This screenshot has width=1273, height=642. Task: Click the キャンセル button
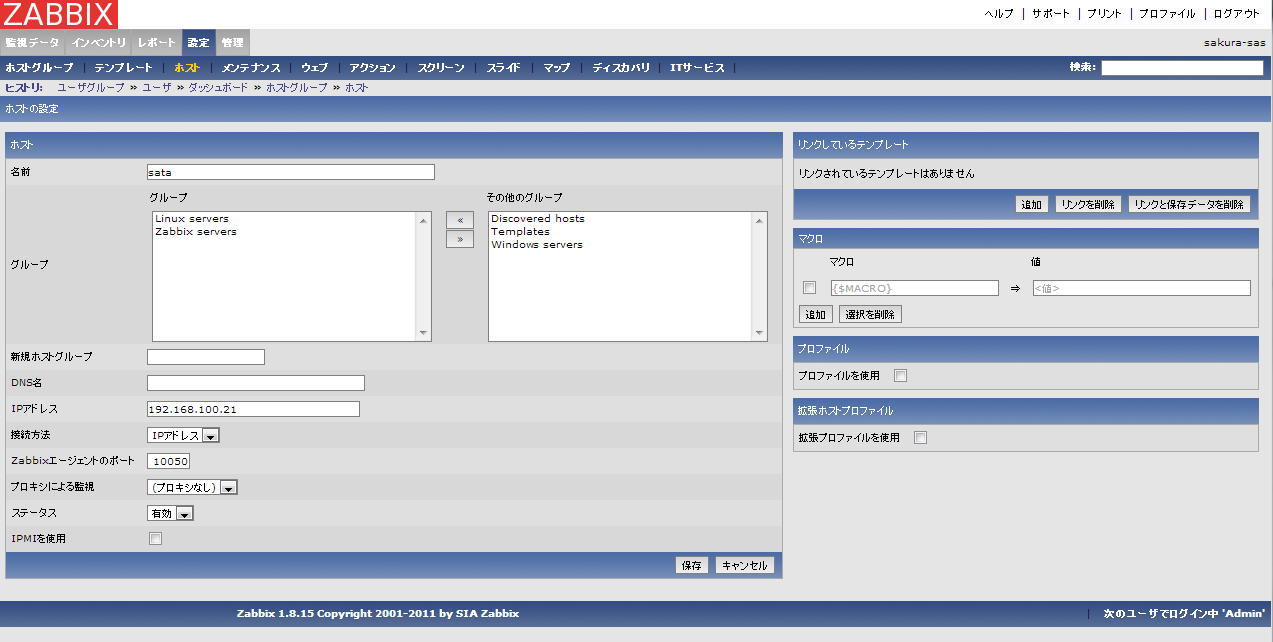pyautogui.click(x=744, y=565)
